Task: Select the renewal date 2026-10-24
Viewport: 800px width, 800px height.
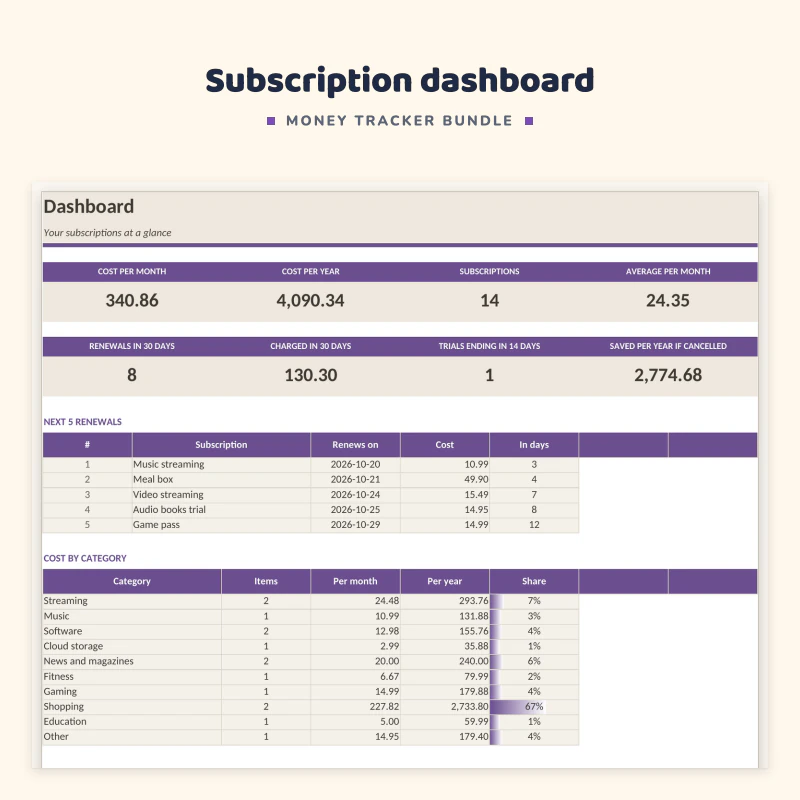Action: pos(355,494)
